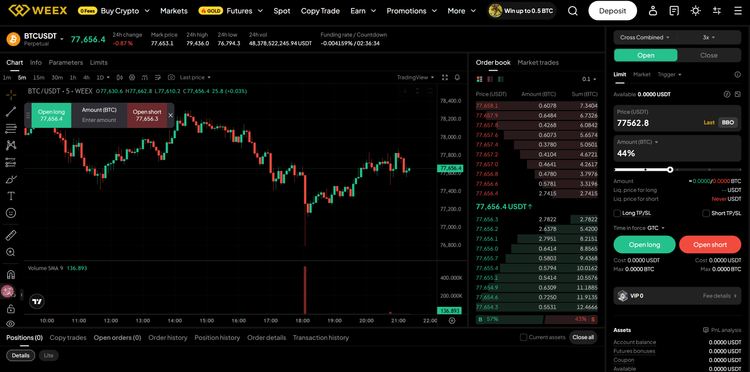Click the search magnifier in header
The height and width of the screenshot is (372, 750).
pos(573,11)
